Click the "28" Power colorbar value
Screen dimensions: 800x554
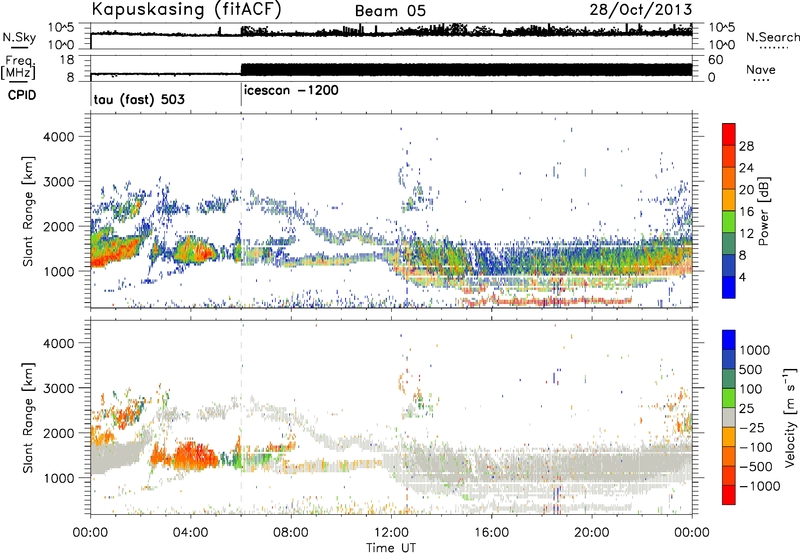tap(746, 146)
